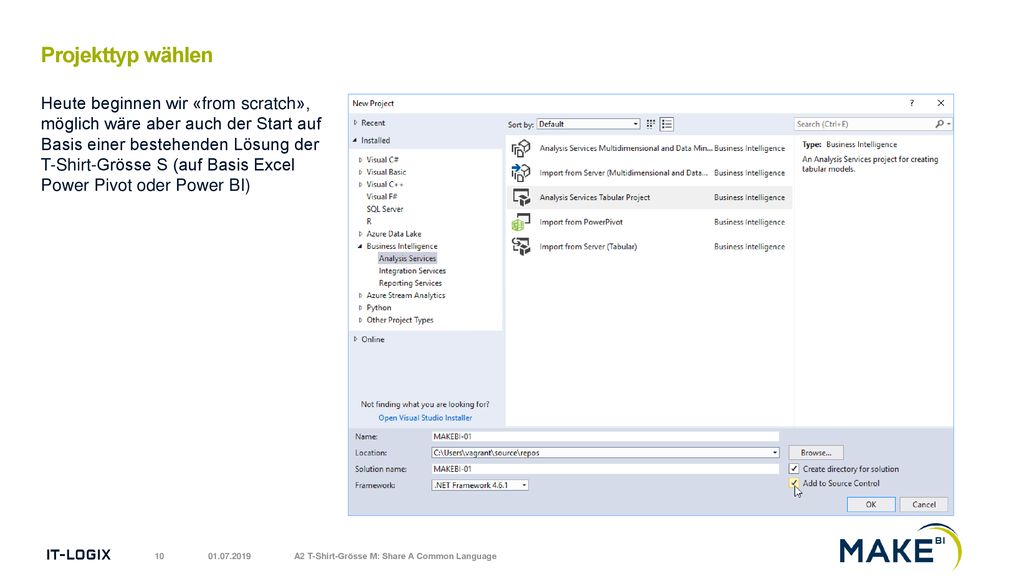
Task: Confirm with the OK button
Action: [871, 505]
